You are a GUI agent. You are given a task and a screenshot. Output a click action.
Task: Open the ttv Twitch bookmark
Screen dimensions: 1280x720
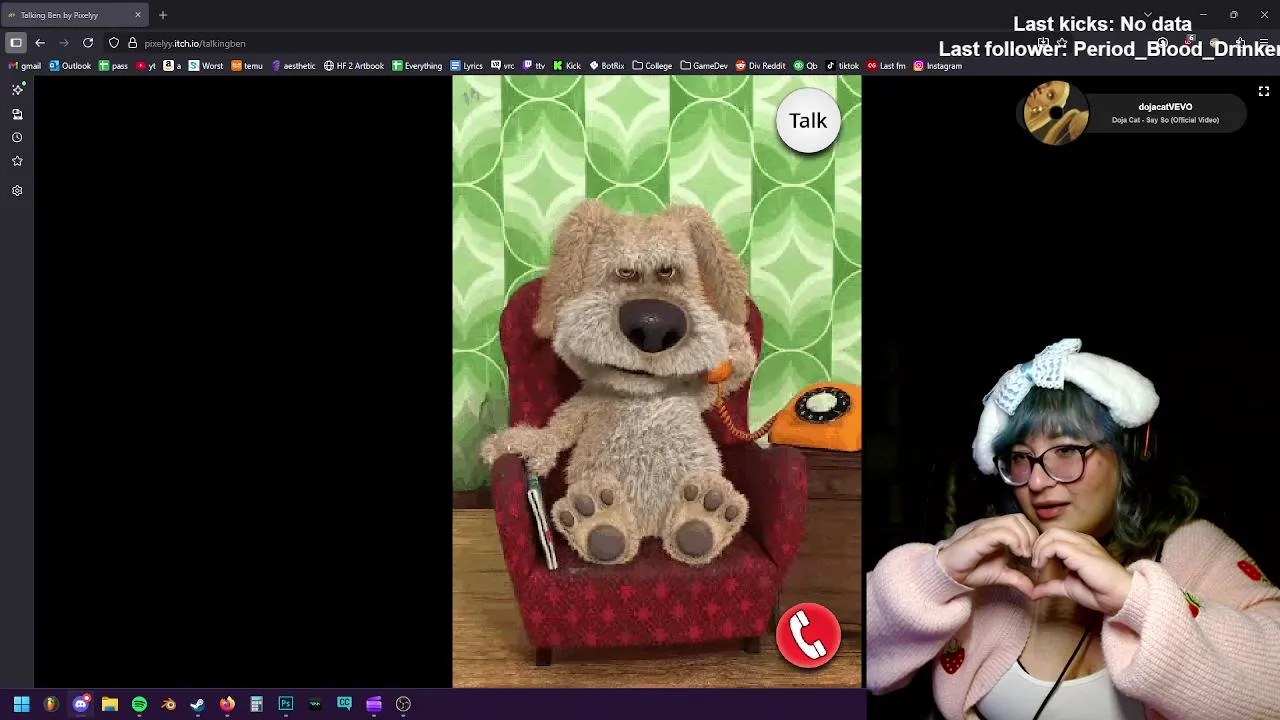(534, 66)
